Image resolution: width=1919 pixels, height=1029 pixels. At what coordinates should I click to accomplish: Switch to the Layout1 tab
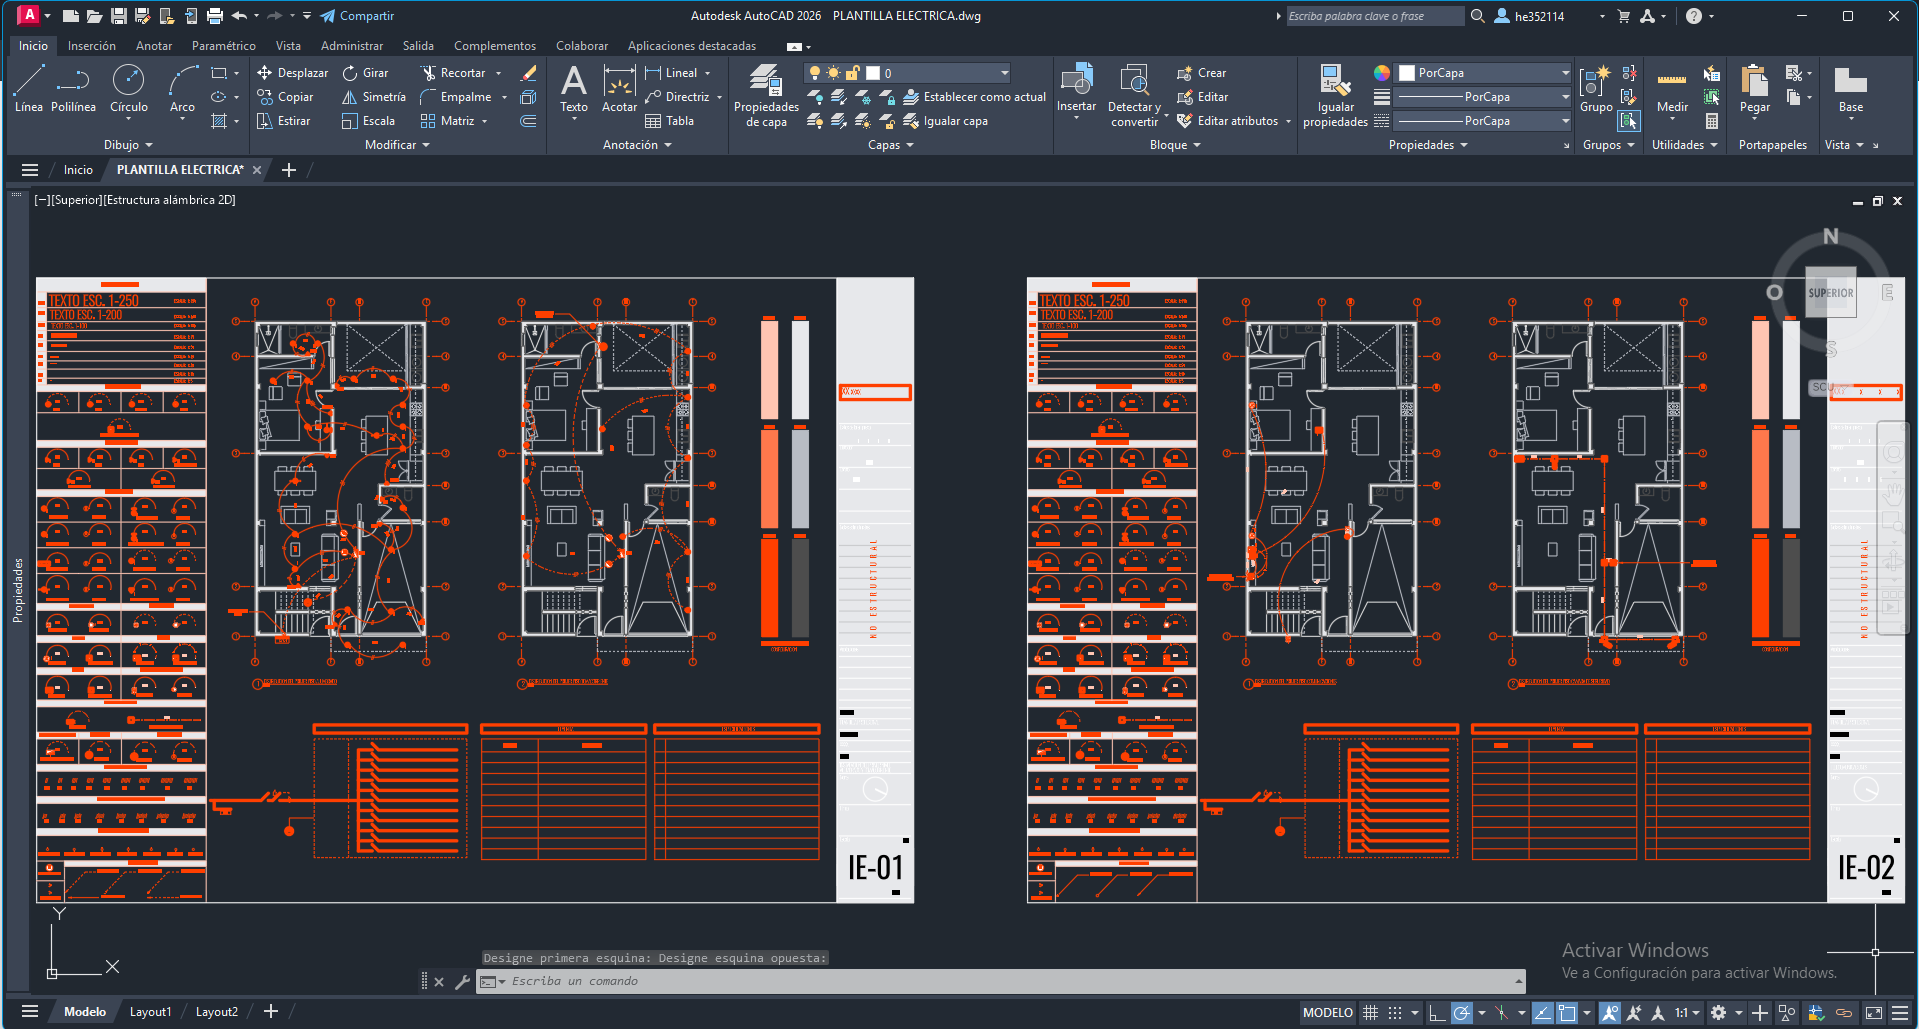[150, 1012]
